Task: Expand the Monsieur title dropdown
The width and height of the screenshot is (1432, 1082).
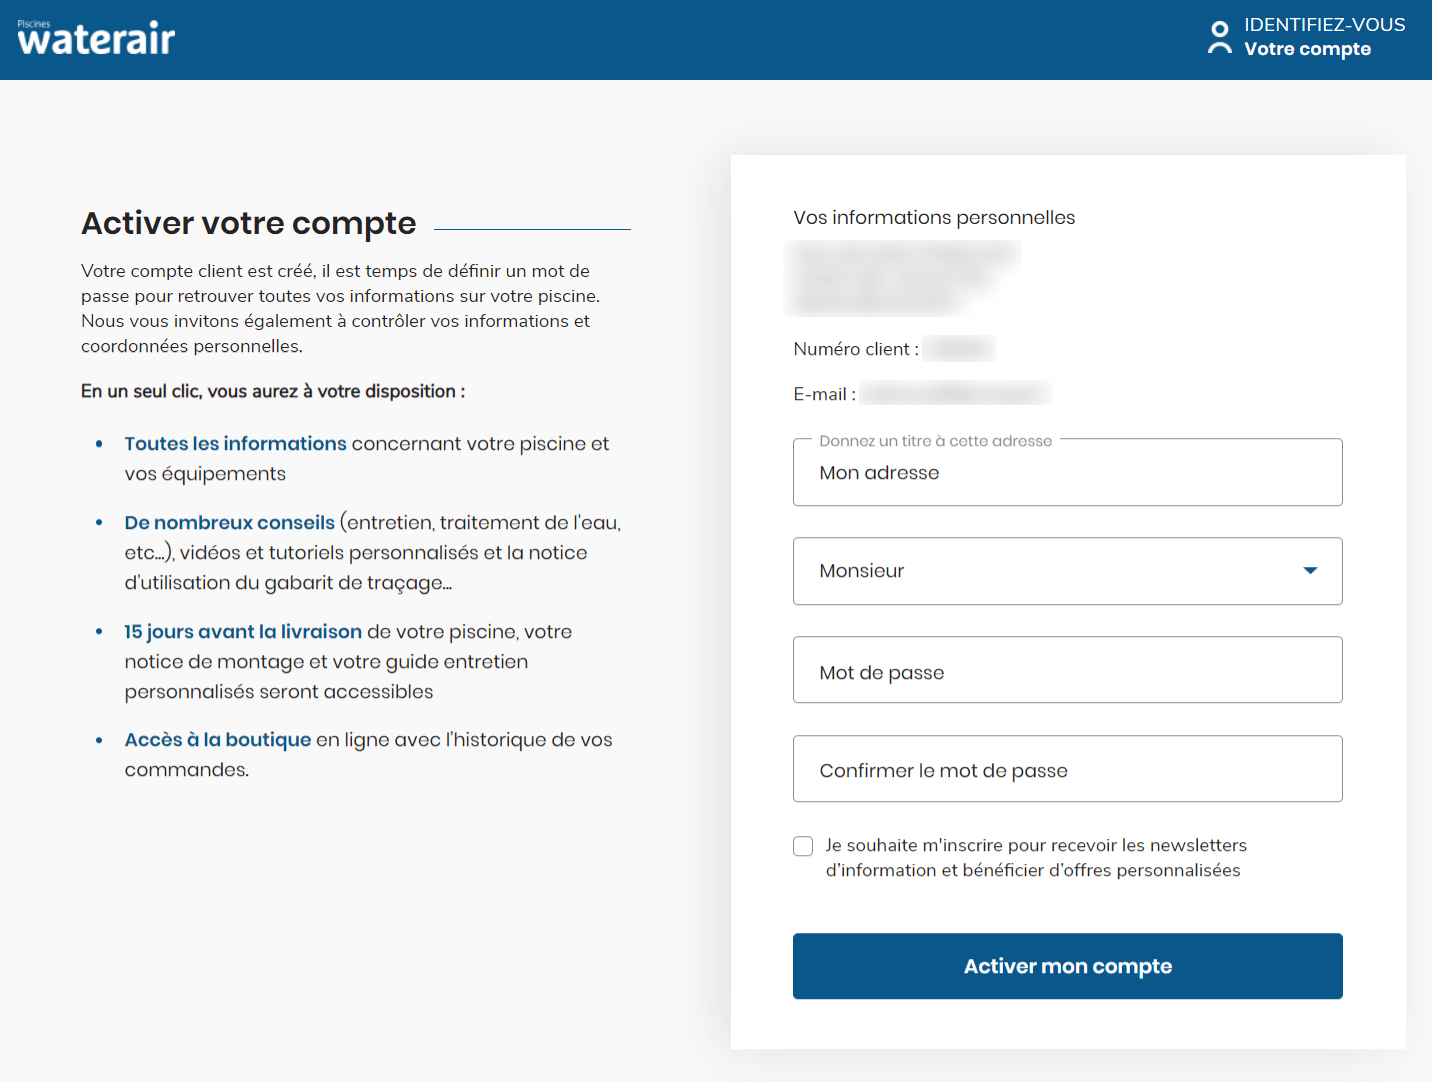Action: tap(1067, 571)
